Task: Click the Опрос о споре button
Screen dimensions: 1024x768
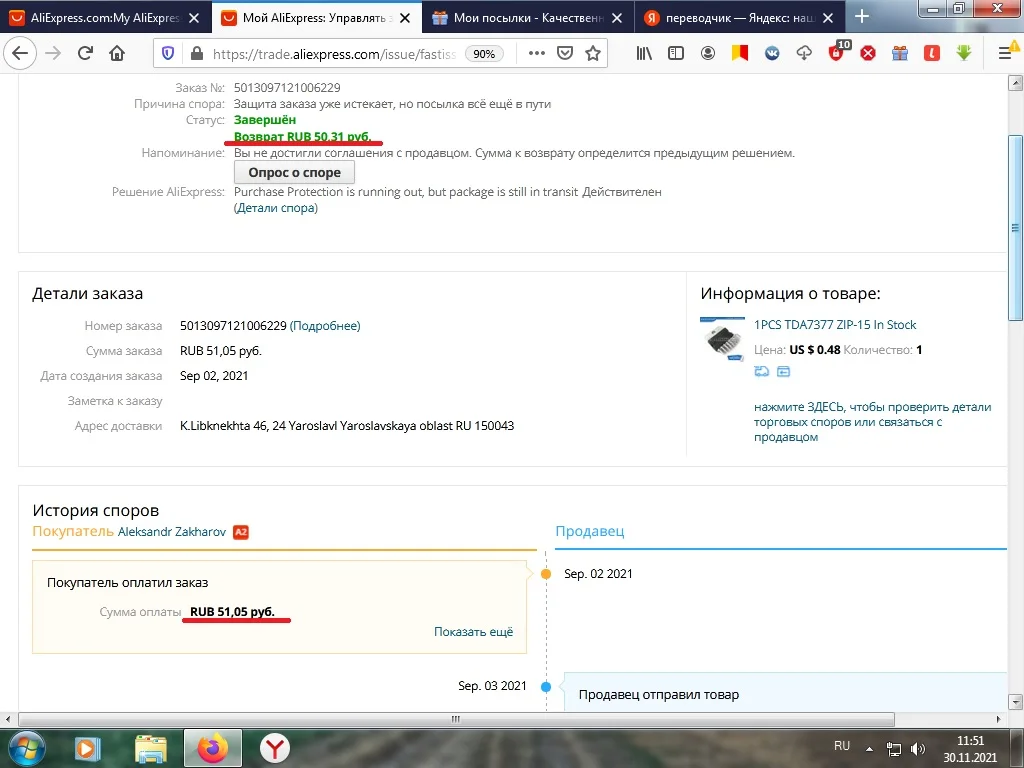Action: coord(295,172)
